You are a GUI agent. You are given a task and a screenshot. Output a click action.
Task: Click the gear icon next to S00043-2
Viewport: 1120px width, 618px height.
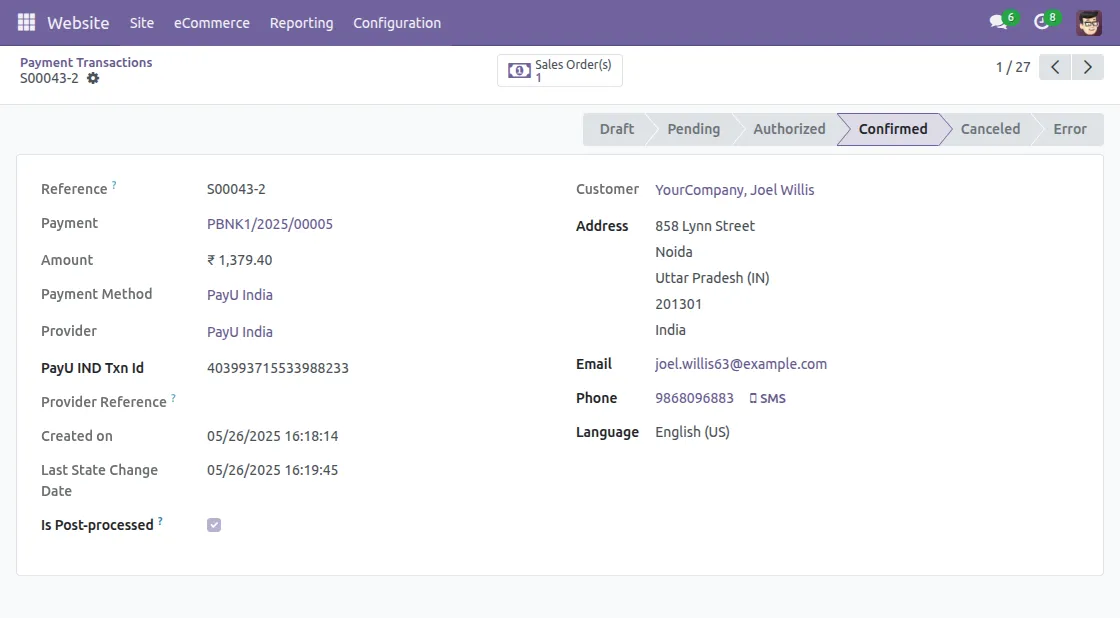click(x=93, y=78)
